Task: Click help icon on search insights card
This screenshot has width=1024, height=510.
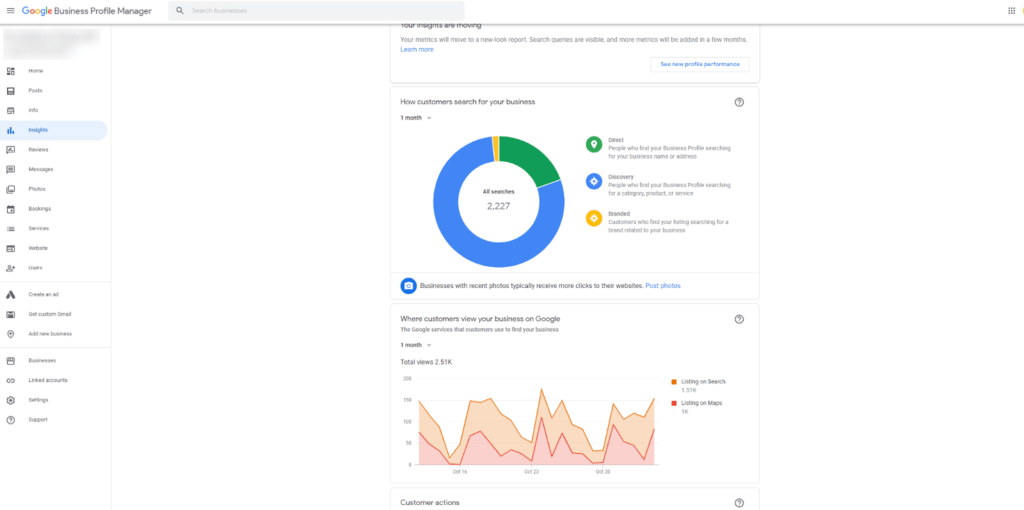Action: [739, 102]
